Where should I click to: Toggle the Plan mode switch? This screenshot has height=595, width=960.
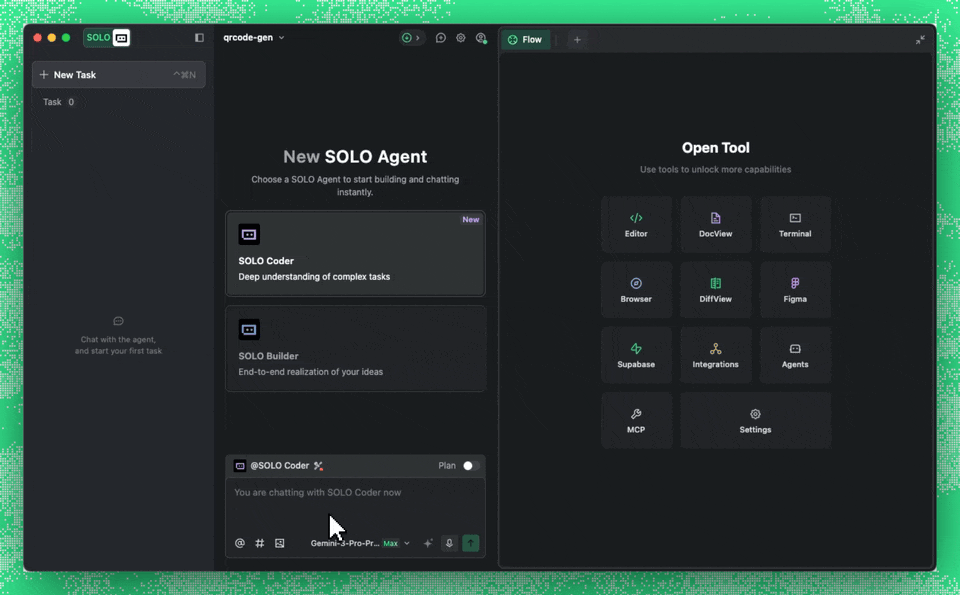[470, 466]
